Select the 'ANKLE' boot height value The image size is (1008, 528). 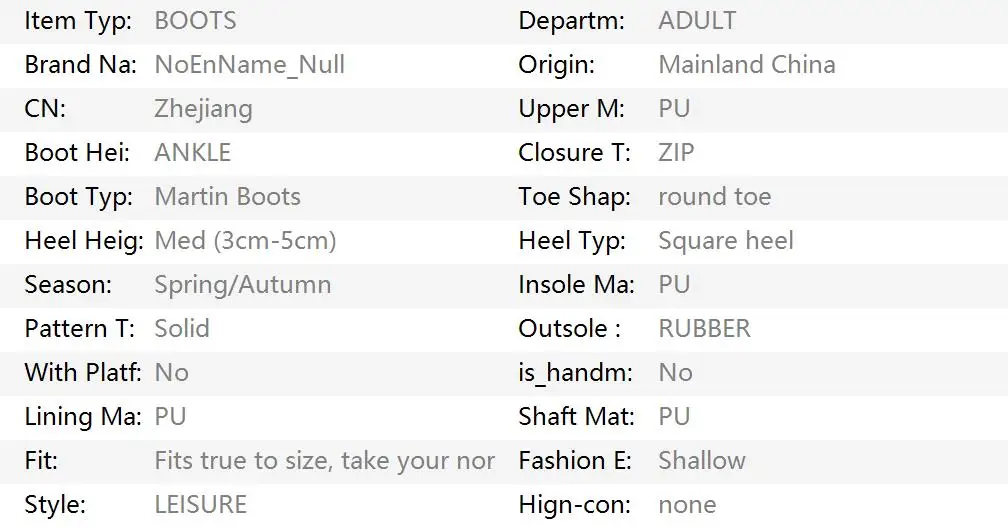pyautogui.click(x=192, y=153)
